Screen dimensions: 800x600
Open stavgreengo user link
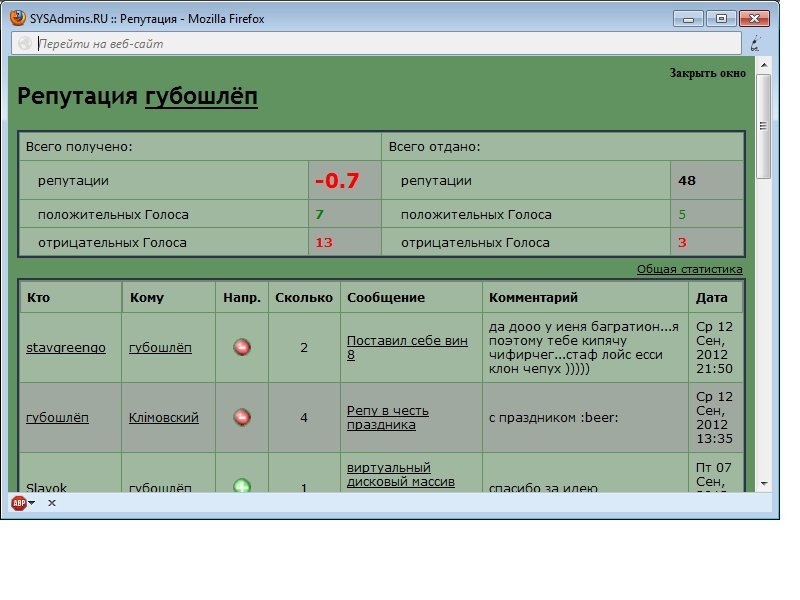(66, 347)
